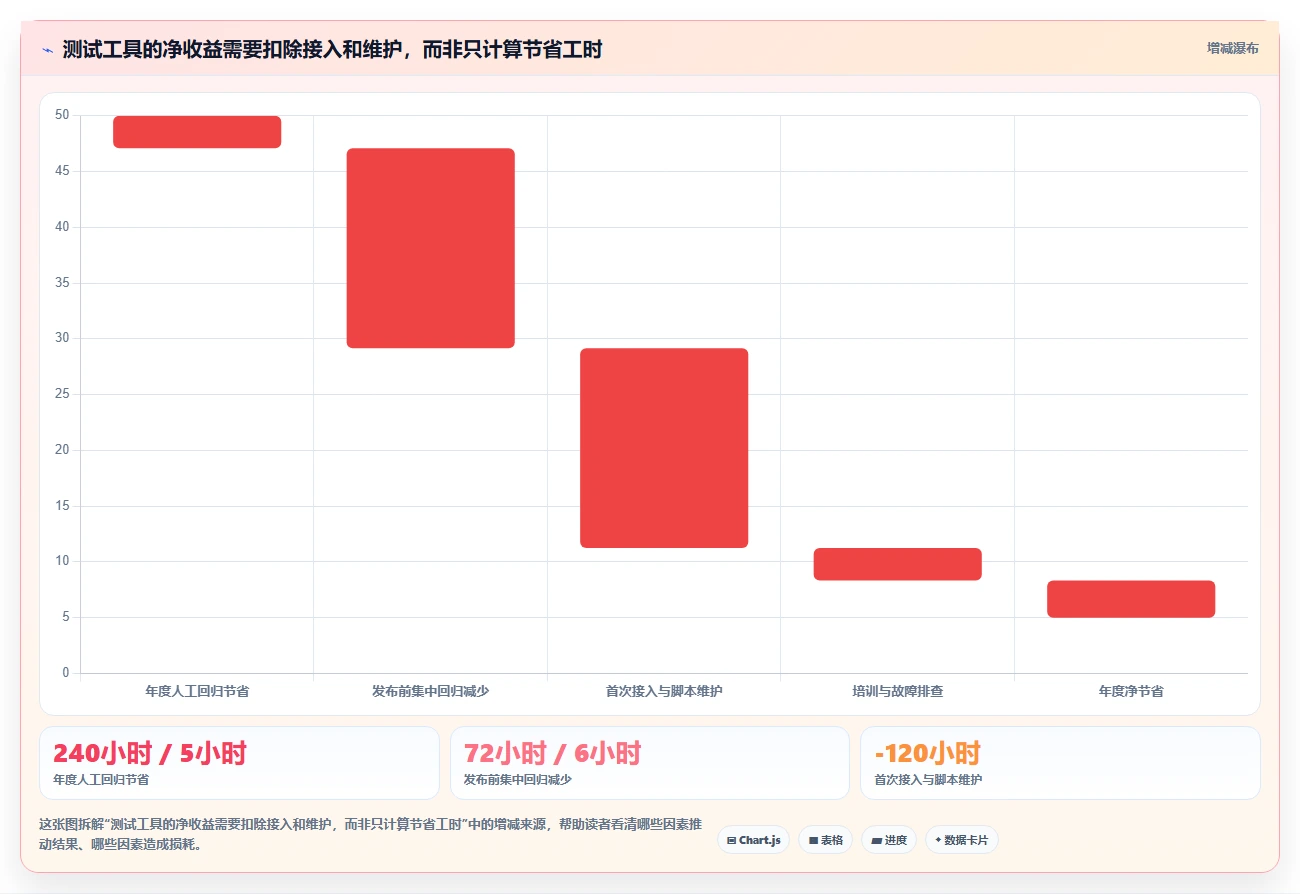The width and height of the screenshot is (1300, 894).
Task: Click 首次接入与脚本维护 caption in third card
Action: [928, 780]
